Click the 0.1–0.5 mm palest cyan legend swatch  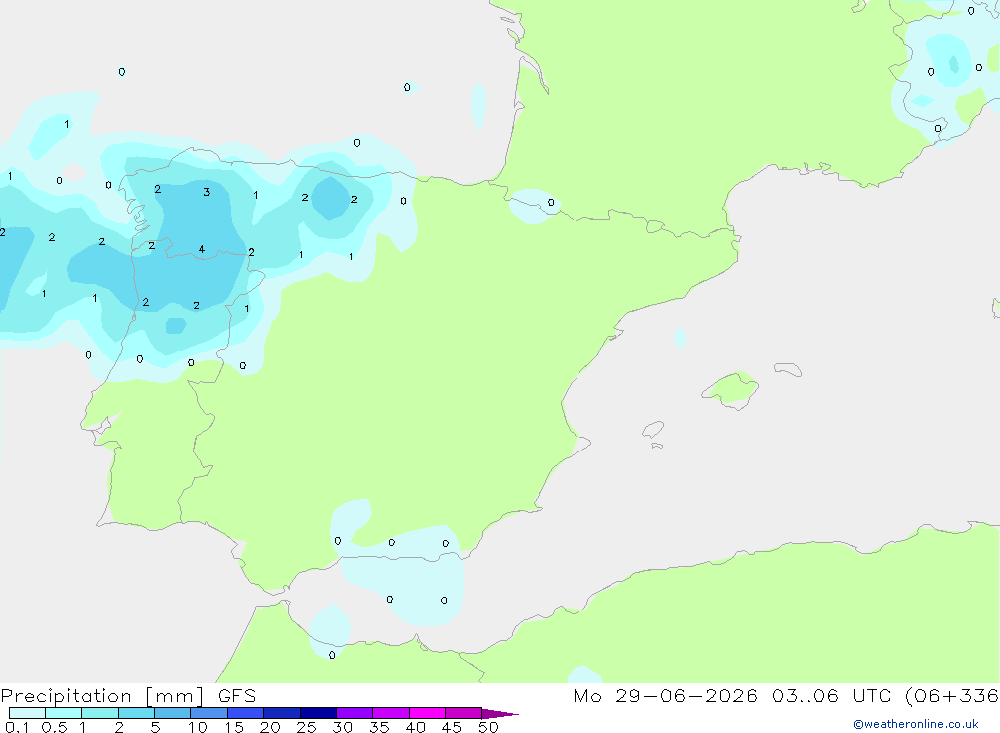coord(27,713)
